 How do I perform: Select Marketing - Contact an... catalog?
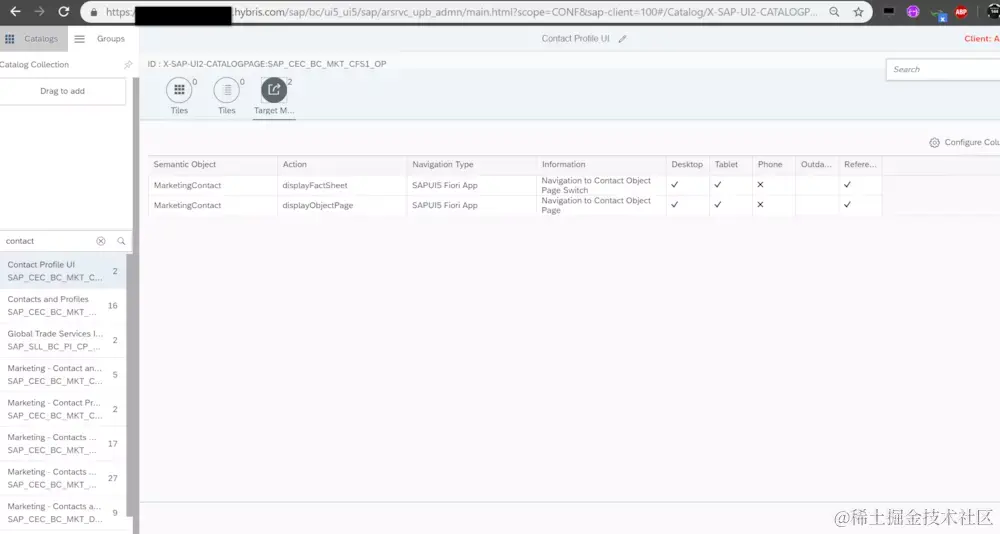62,375
